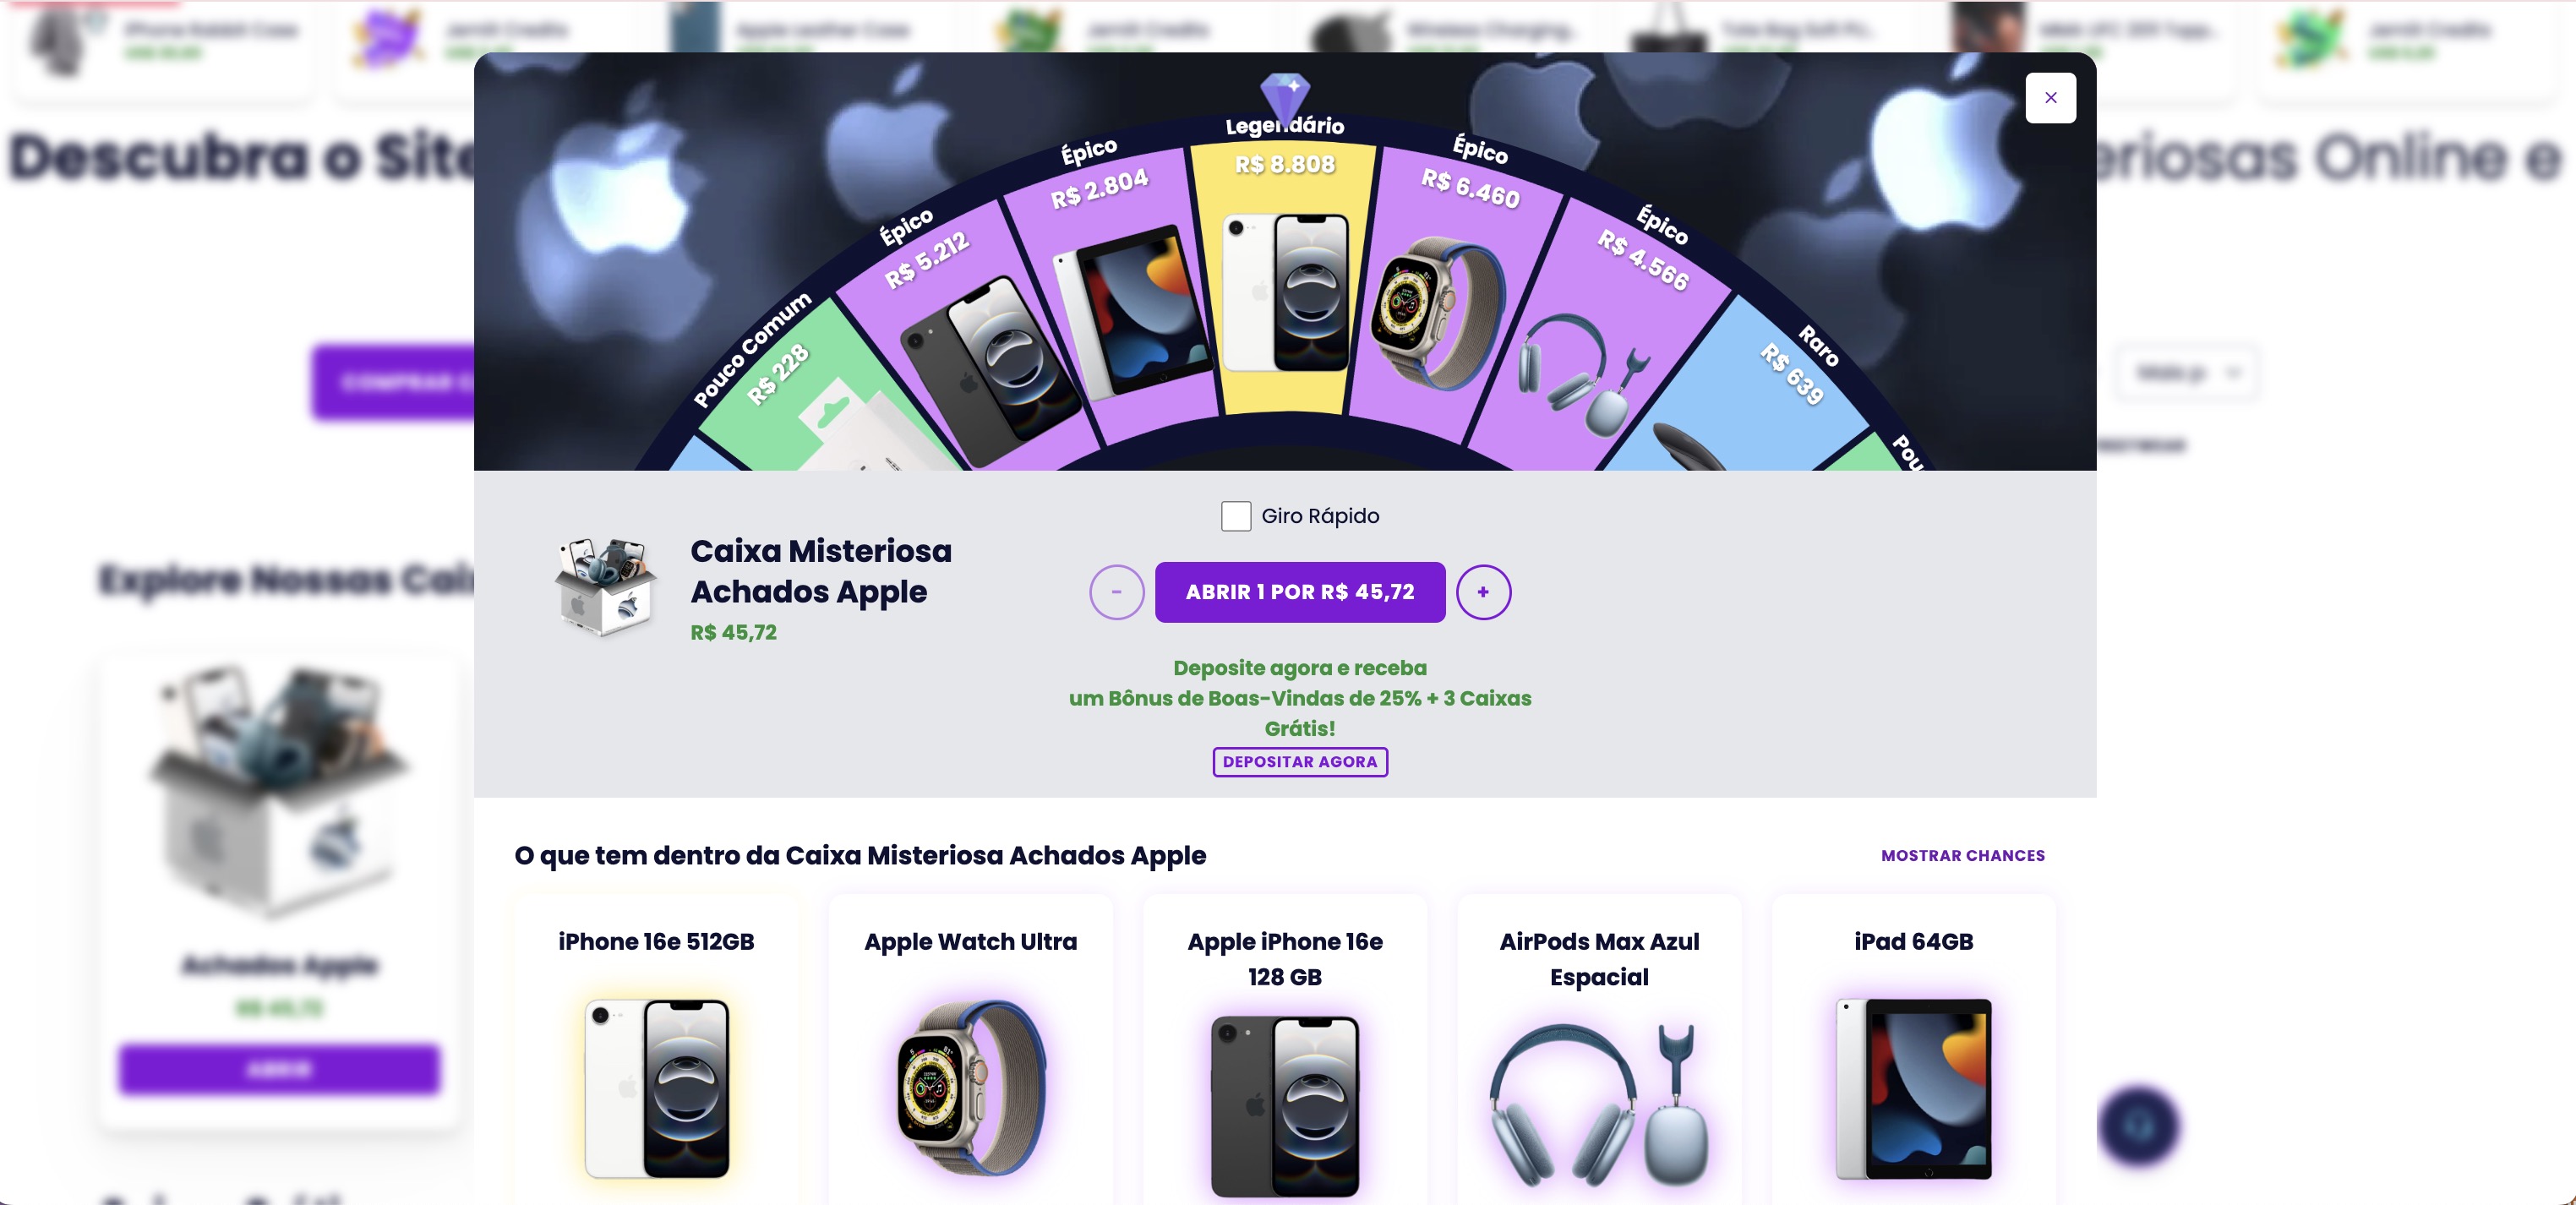The image size is (2576, 1205).
Task: Close the mystery box modal
Action: tap(2050, 98)
